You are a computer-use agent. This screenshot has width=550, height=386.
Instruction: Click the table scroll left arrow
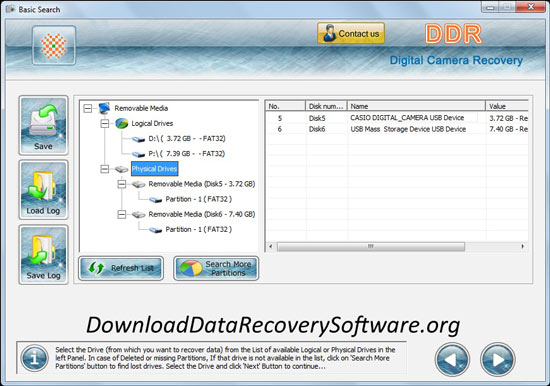[270, 246]
